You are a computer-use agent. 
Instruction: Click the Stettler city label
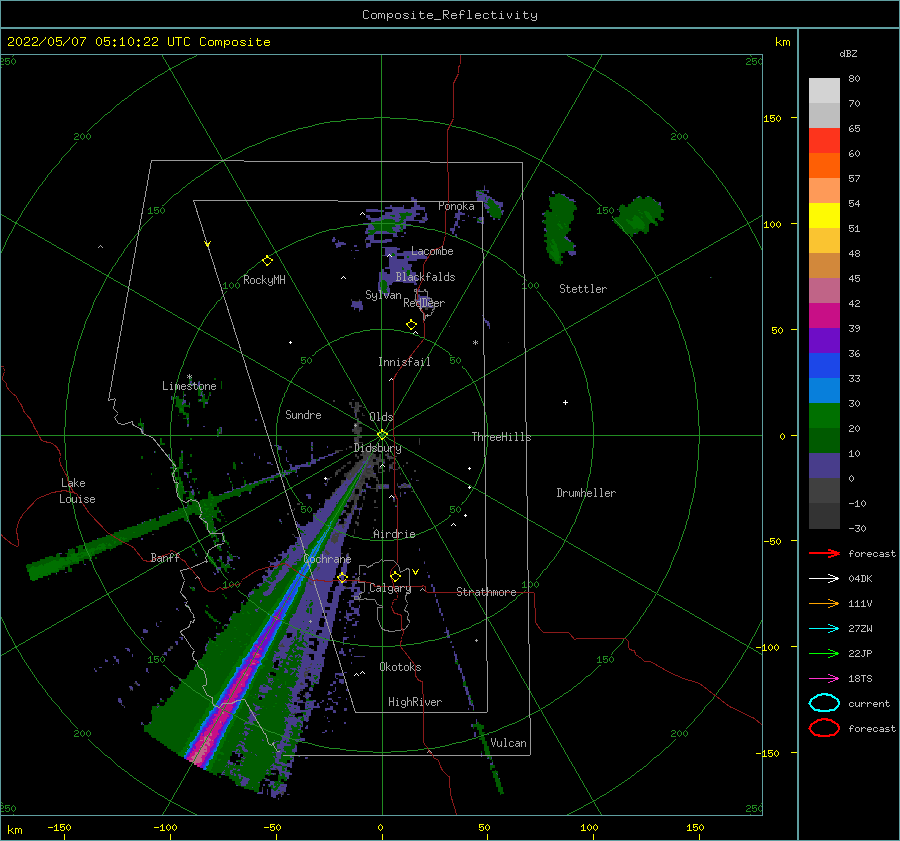click(583, 289)
